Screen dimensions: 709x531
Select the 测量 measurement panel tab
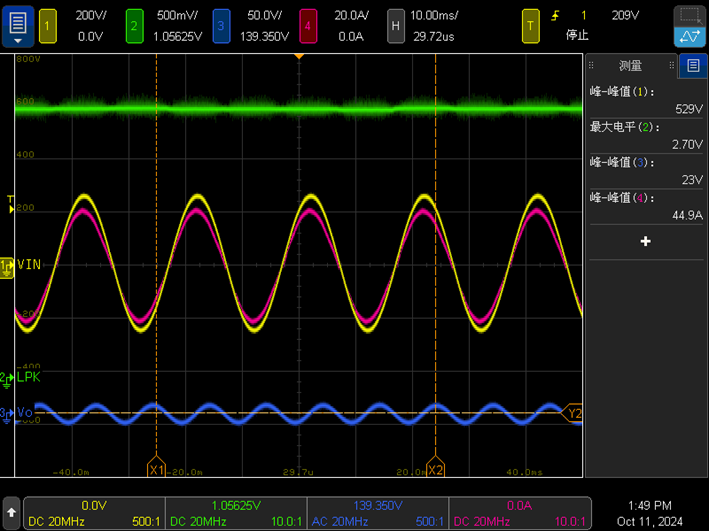pyautogui.click(x=631, y=66)
